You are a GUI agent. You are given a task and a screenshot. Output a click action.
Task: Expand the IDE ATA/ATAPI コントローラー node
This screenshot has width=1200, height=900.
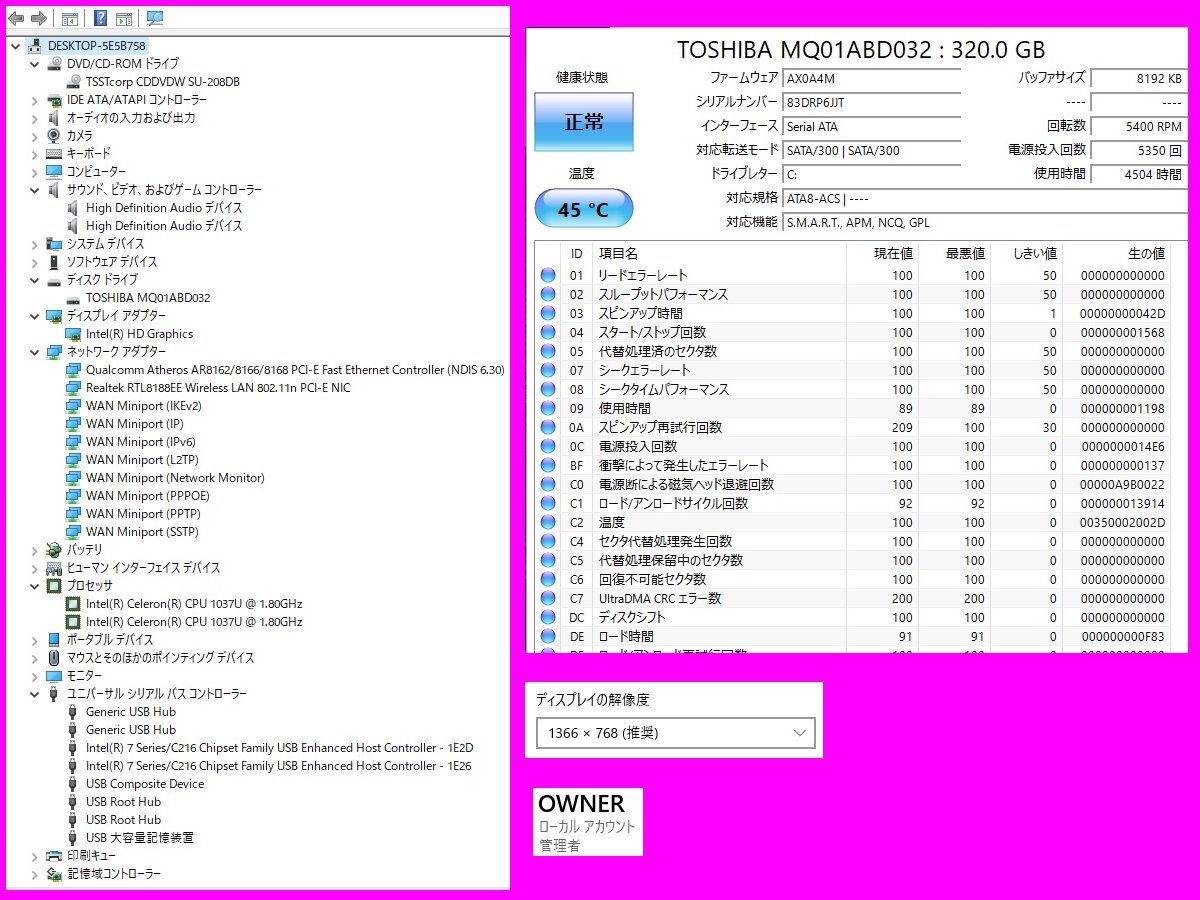[35, 99]
